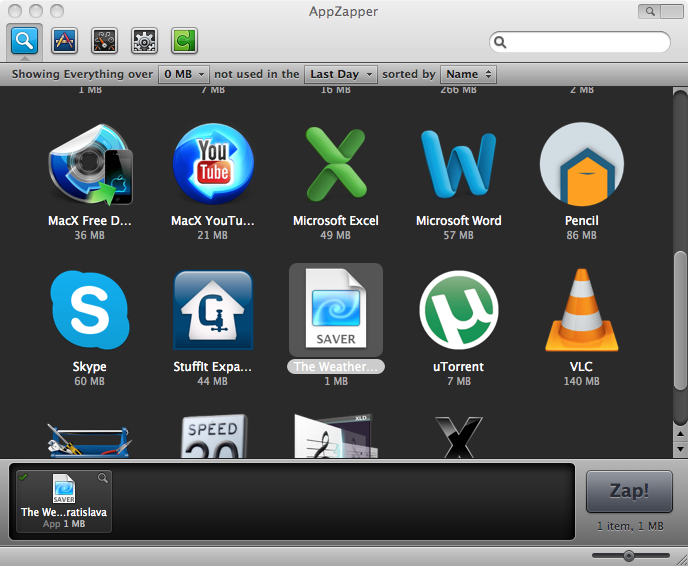Select the Microsoft Word icon

pyautogui.click(x=459, y=164)
